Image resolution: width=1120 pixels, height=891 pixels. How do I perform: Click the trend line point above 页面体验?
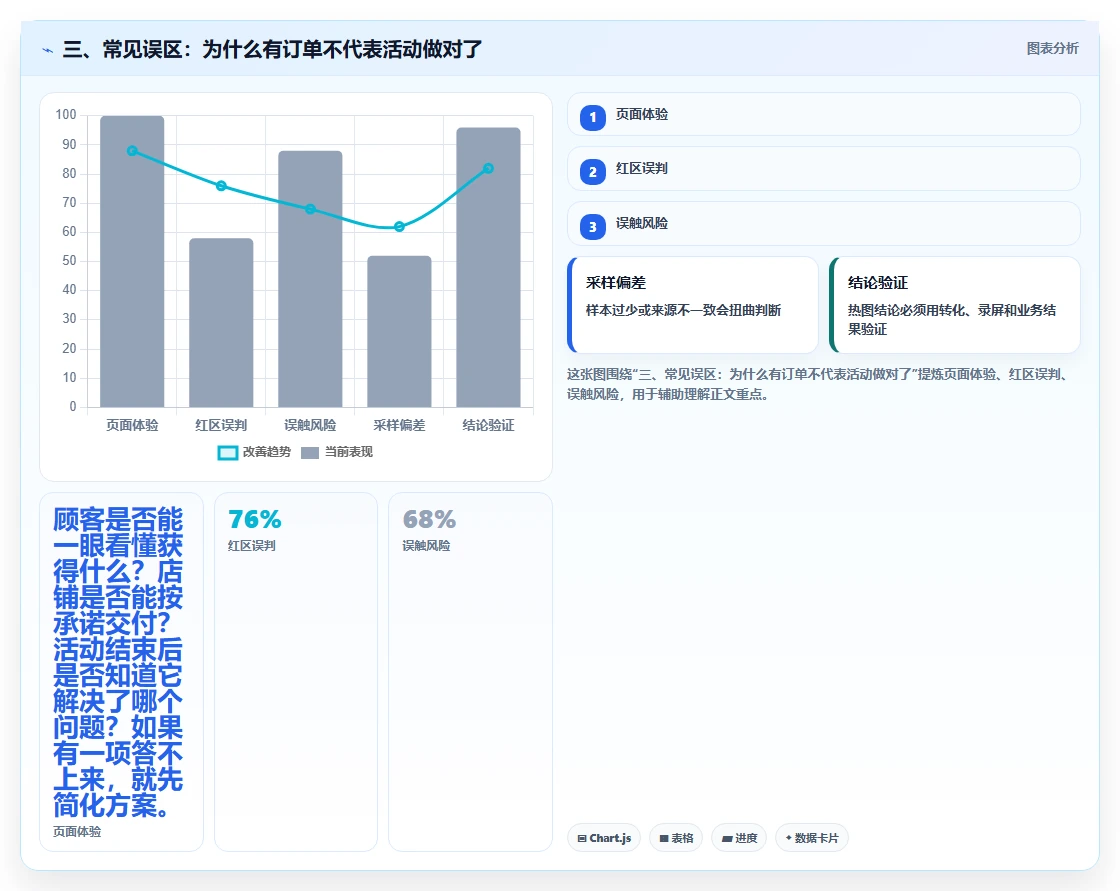(132, 151)
